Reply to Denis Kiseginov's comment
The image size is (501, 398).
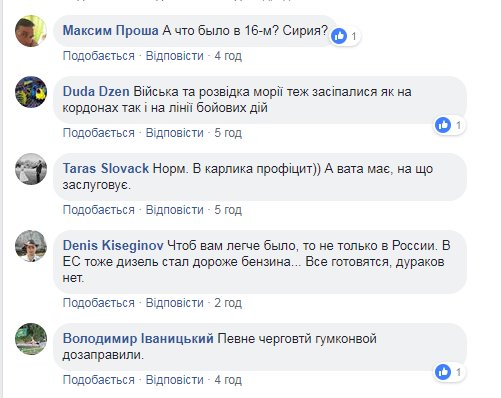pos(175,303)
